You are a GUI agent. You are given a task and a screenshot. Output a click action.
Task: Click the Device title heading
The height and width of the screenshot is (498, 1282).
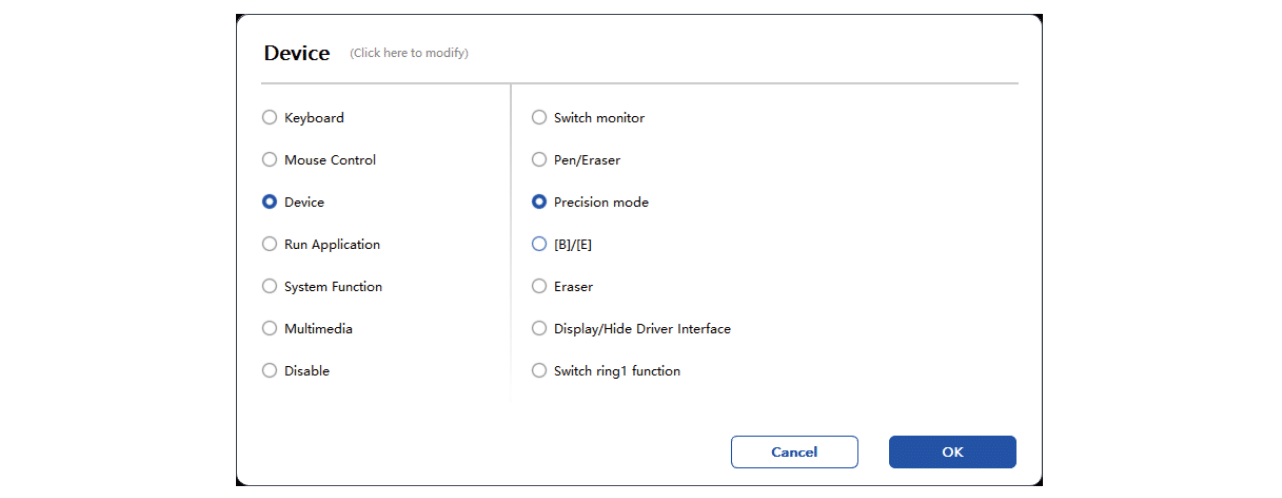tap(297, 53)
